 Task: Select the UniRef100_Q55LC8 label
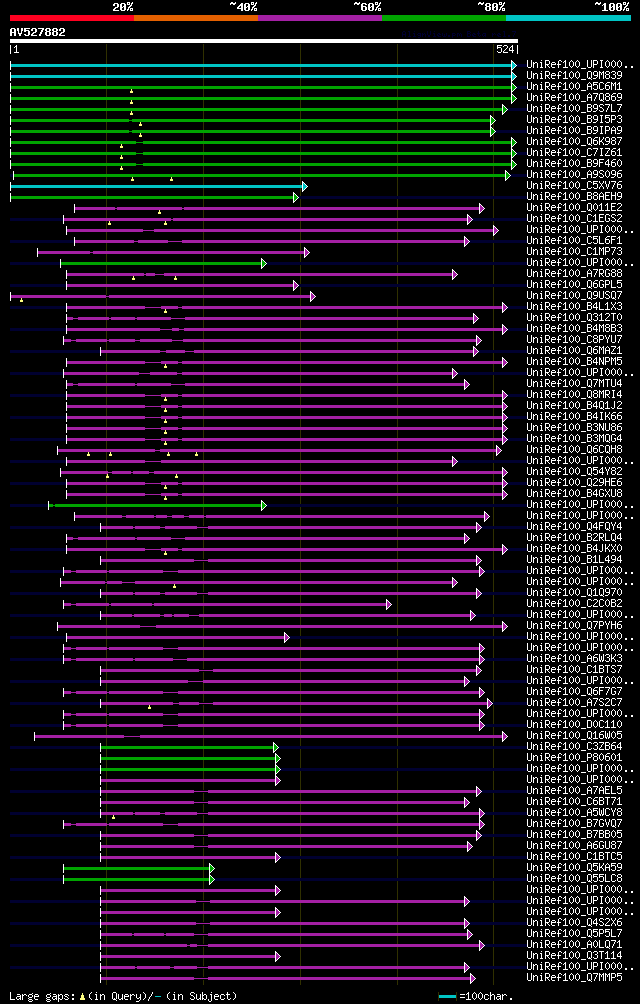[x=573, y=878]
